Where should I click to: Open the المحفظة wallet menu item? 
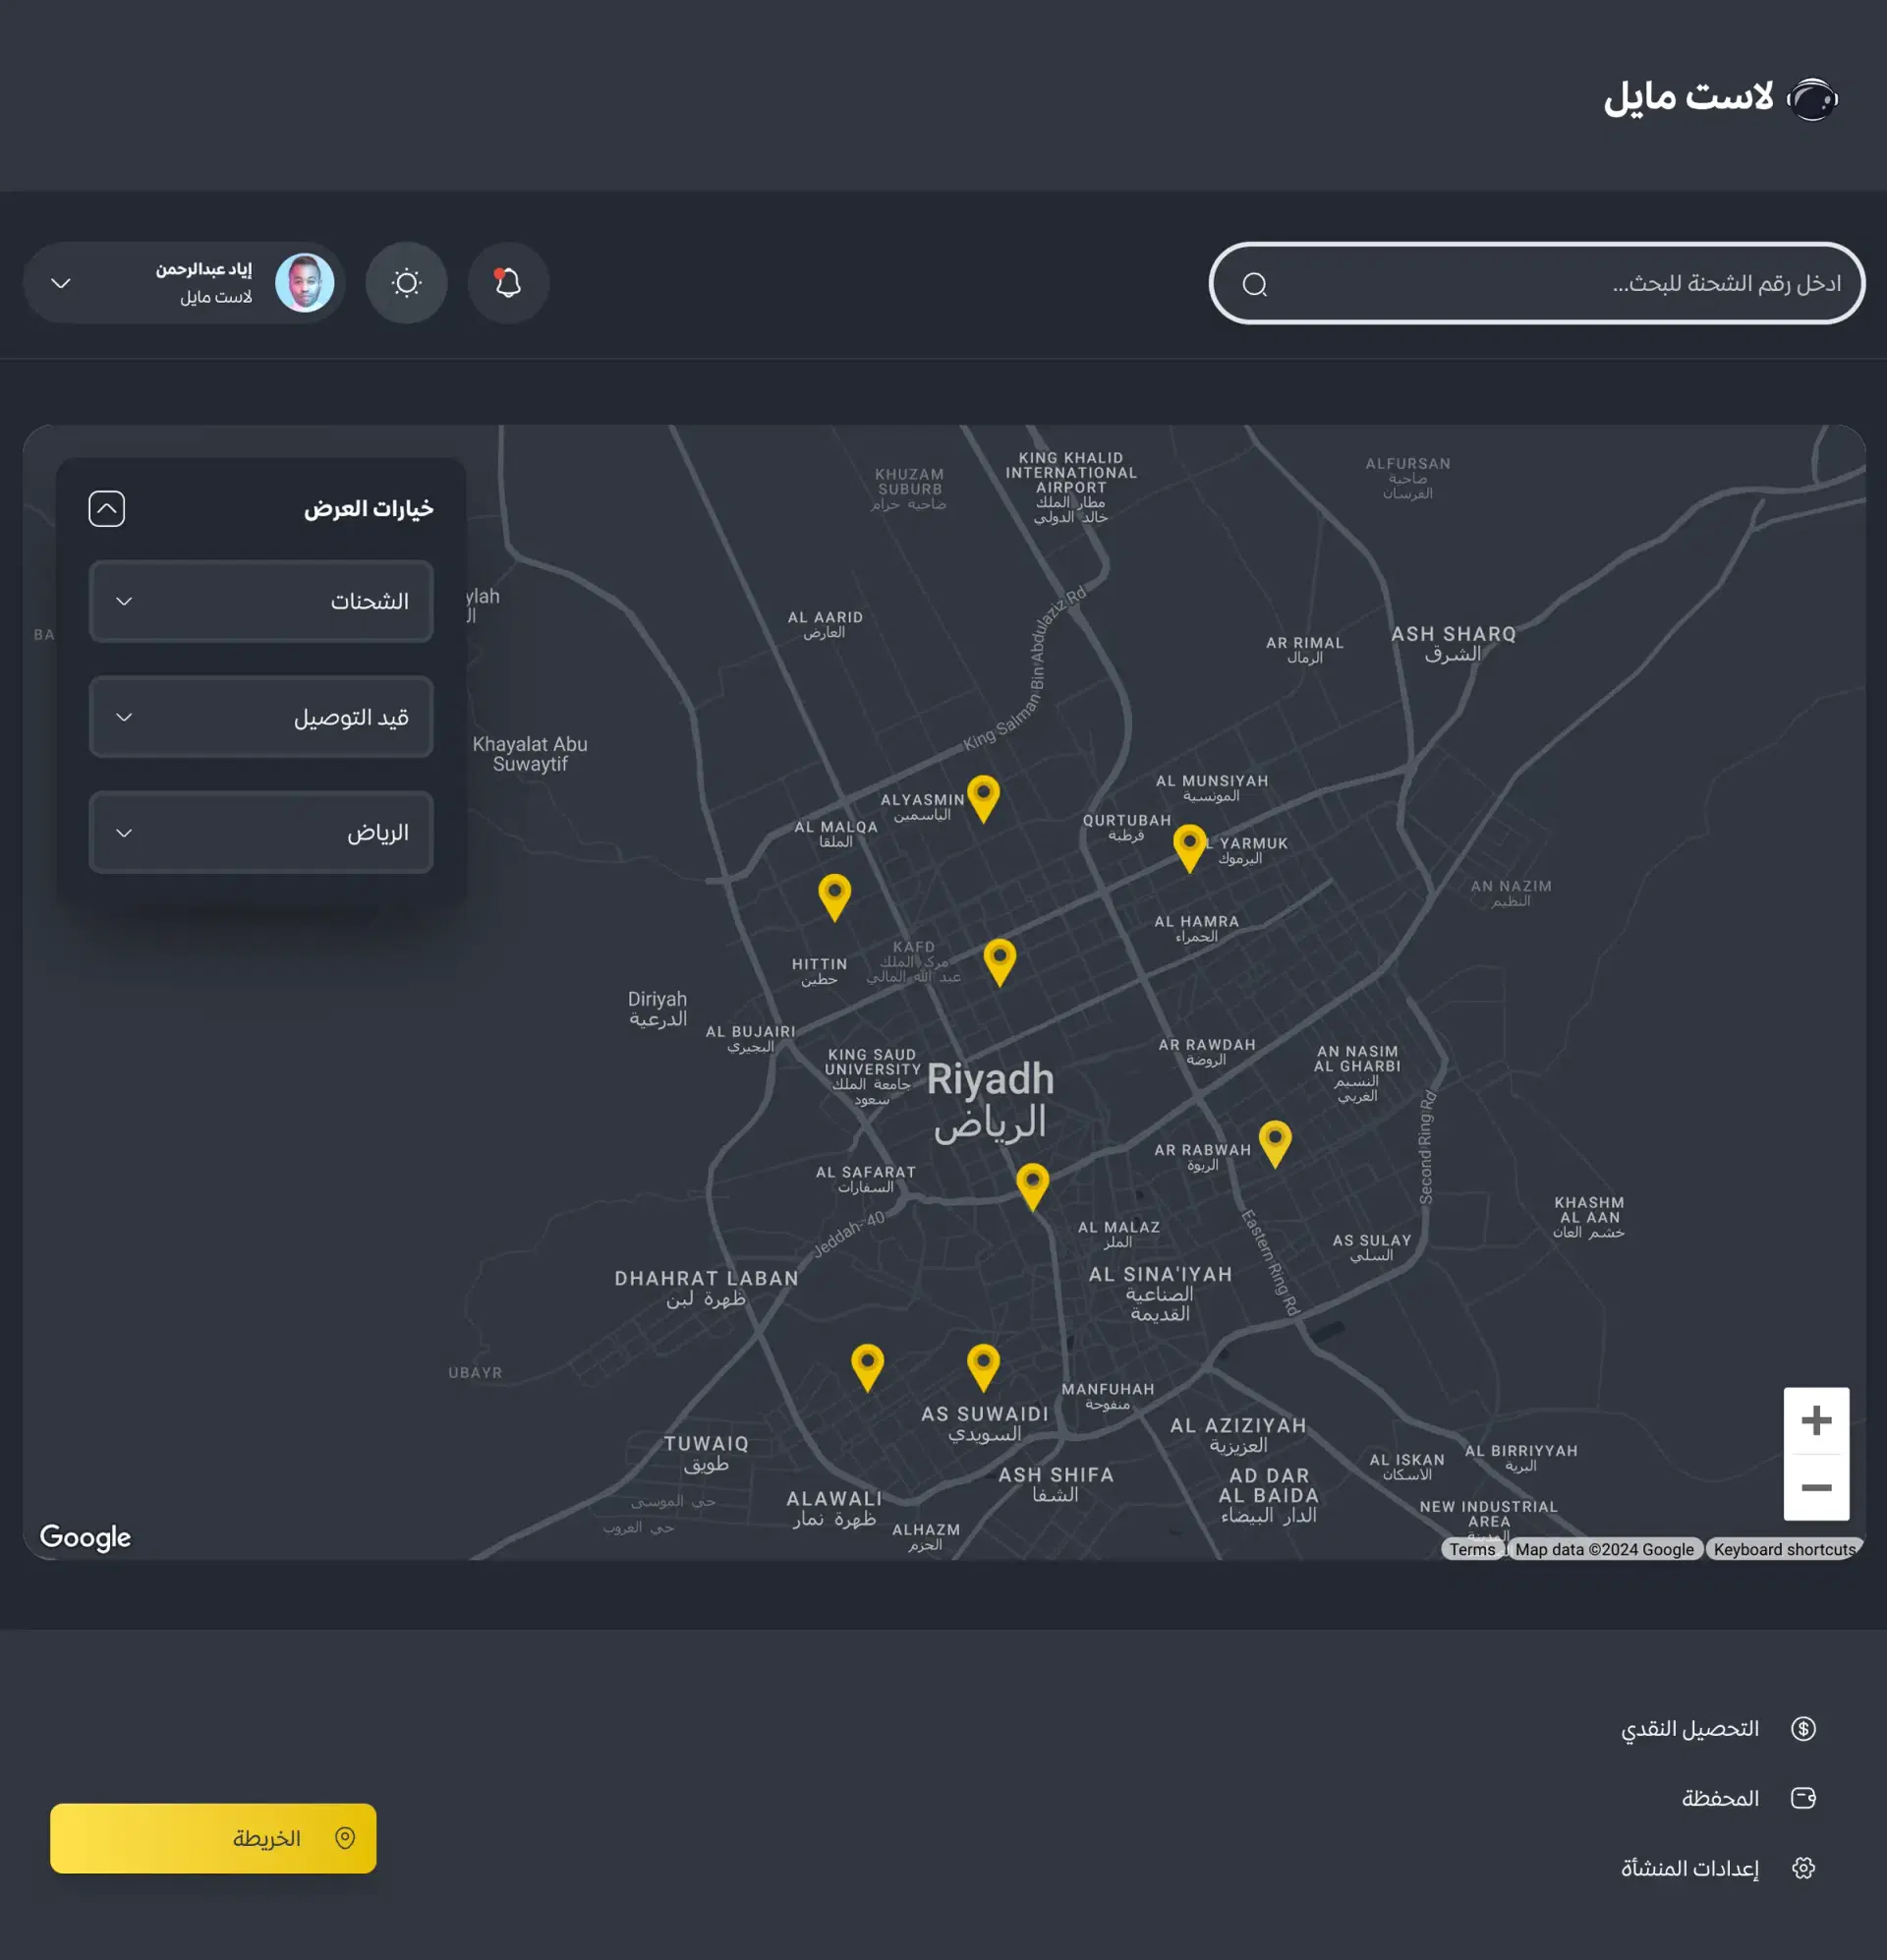click(1749, 1799)
